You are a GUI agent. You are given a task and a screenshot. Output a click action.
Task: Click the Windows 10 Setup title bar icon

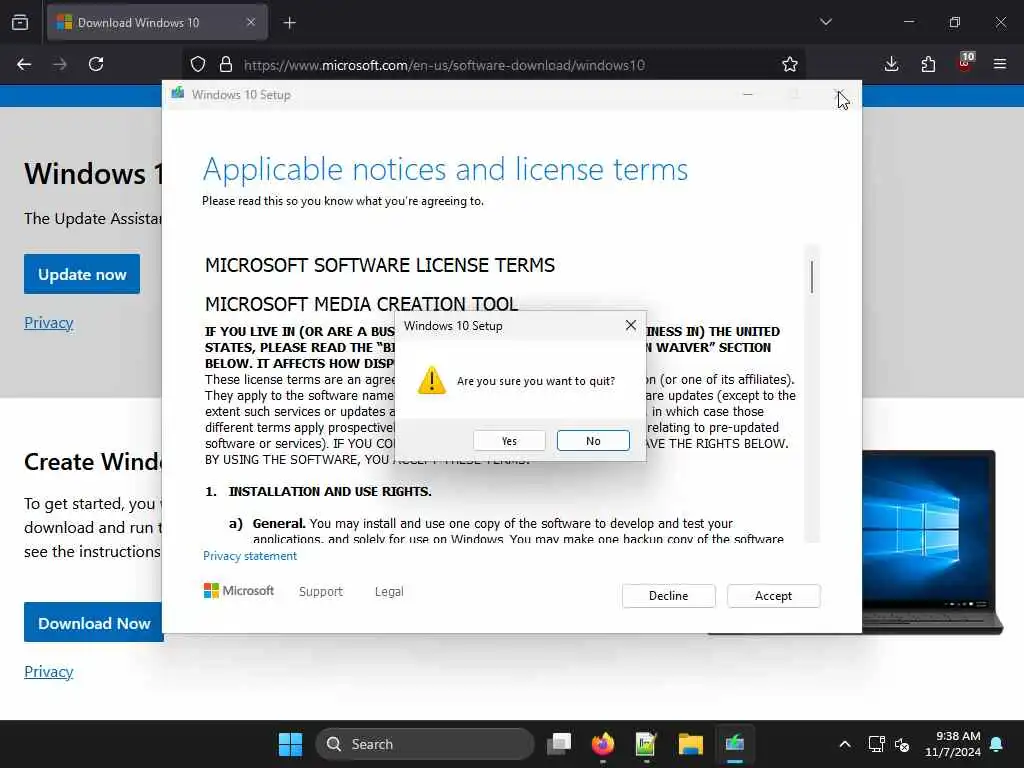[x=178, y=94]
